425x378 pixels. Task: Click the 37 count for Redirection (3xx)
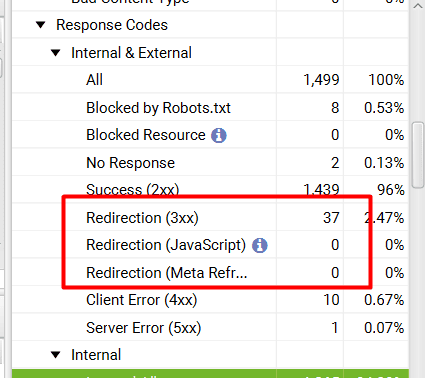331,218
